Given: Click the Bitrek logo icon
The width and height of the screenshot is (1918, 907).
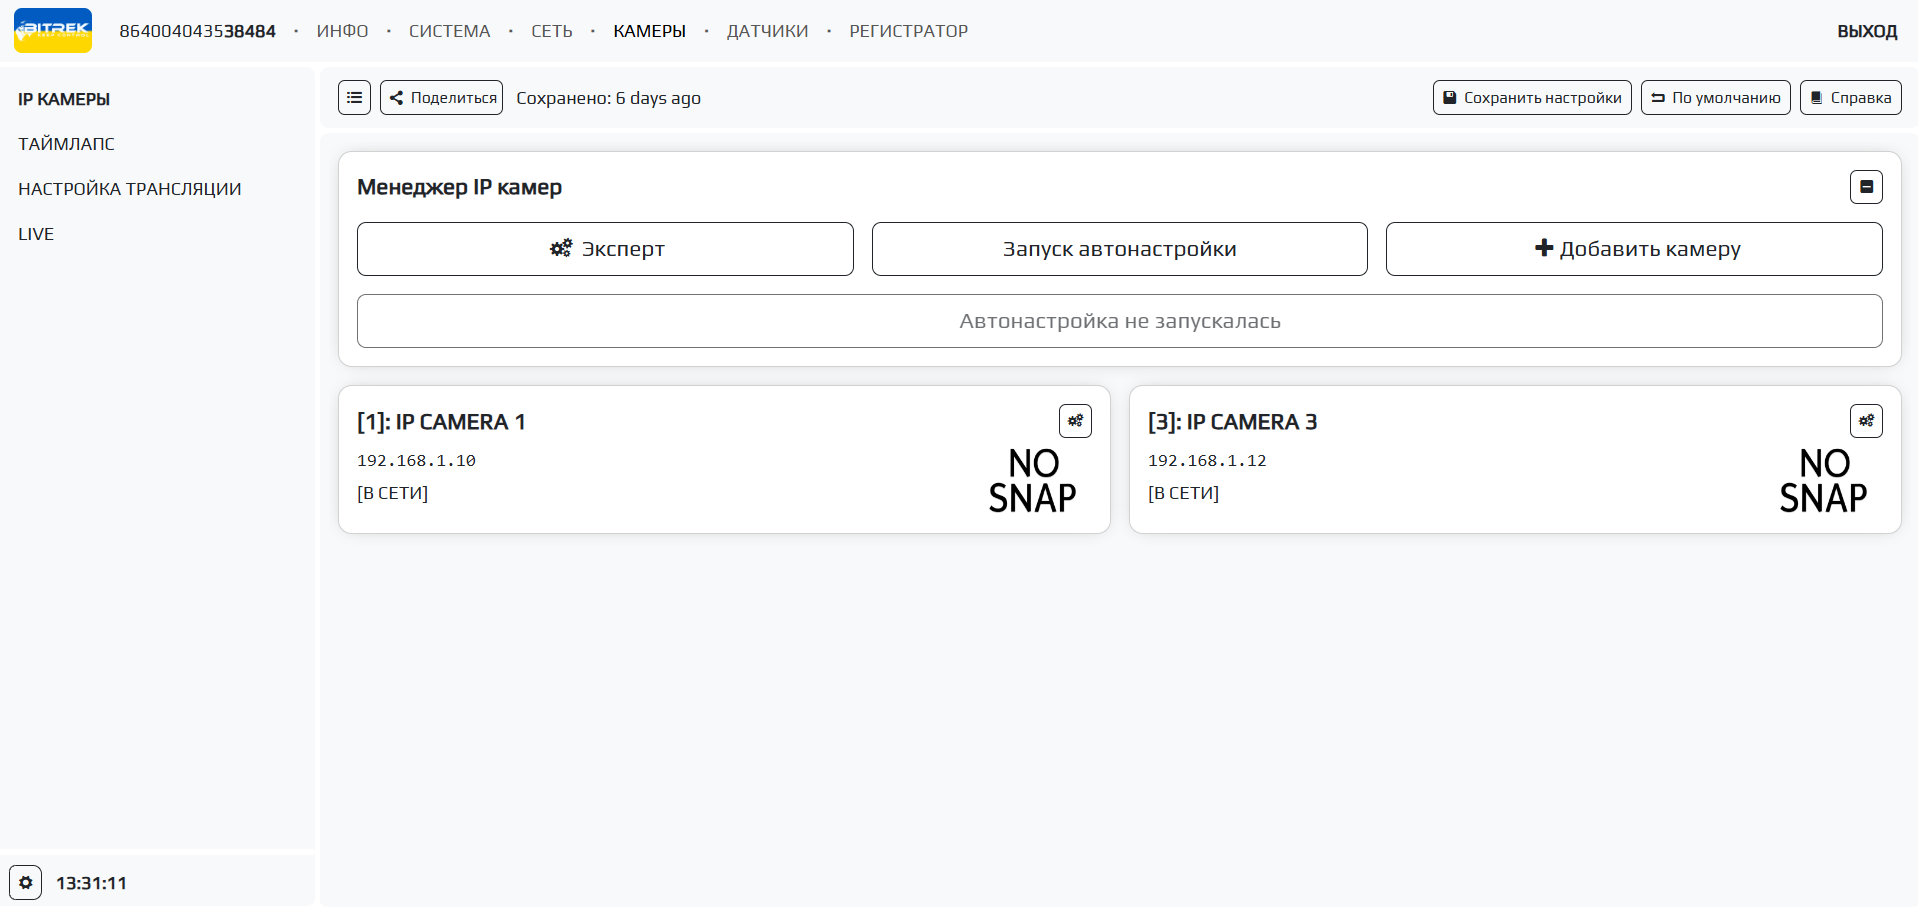Looking at the screenshot, I should pos(53,31).
